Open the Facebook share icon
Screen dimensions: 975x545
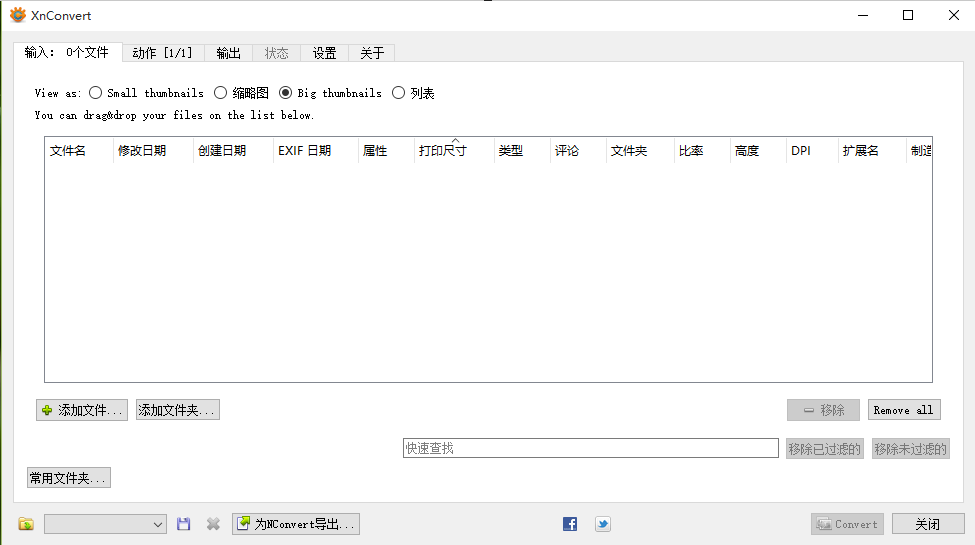[570, 524]
